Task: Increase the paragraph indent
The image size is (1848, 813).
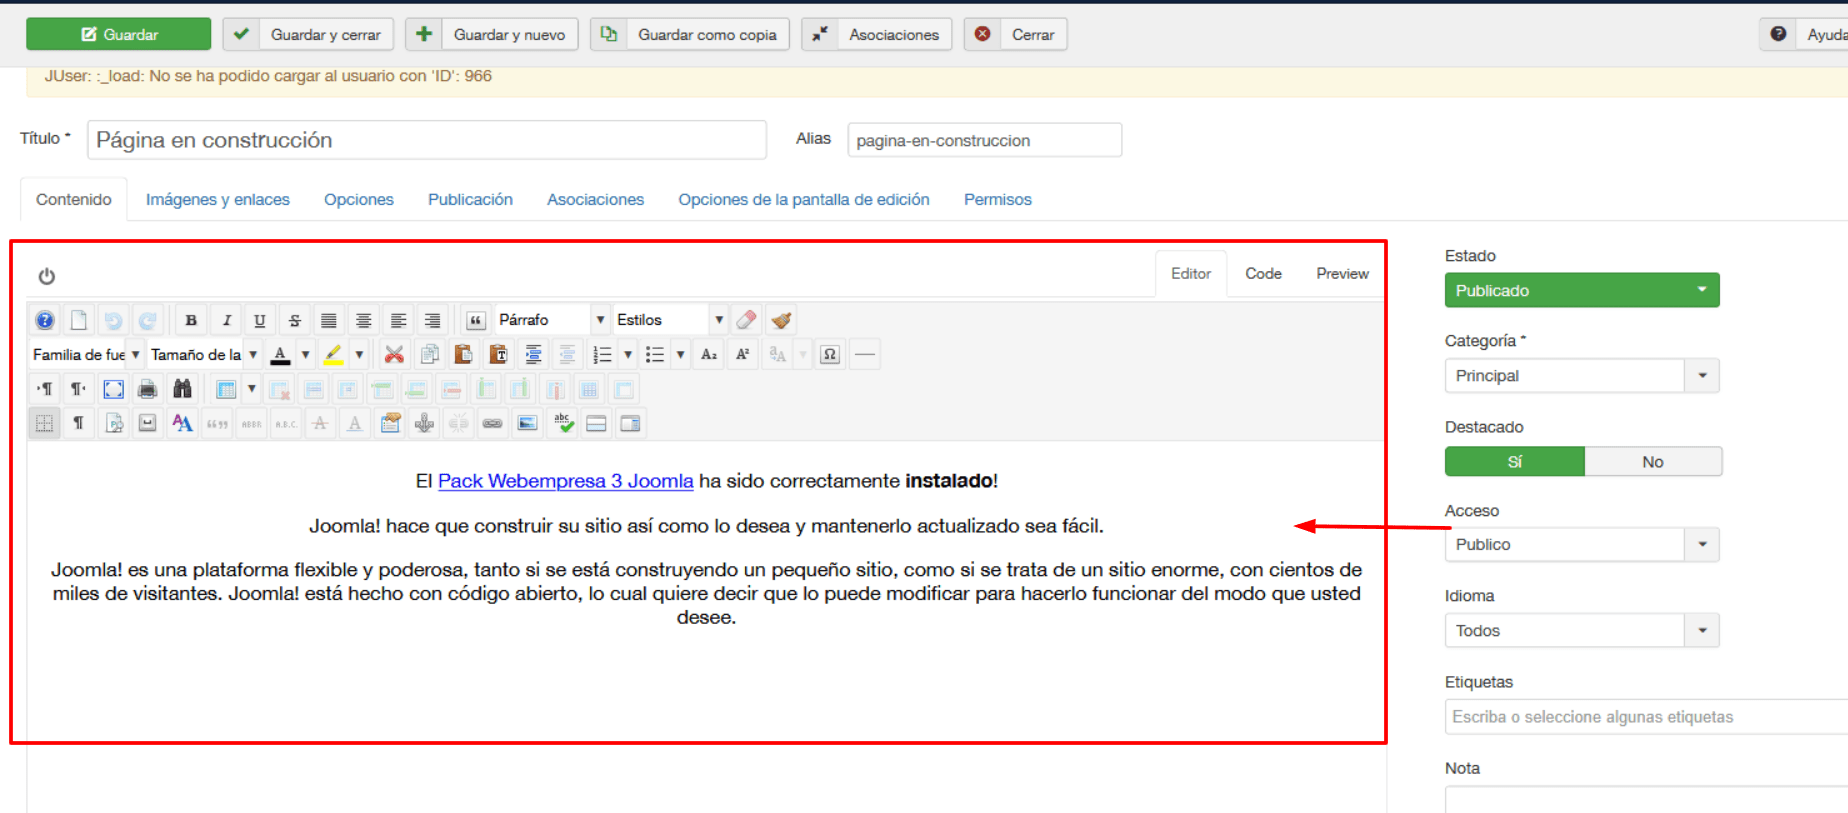Action: click(533, 354)
